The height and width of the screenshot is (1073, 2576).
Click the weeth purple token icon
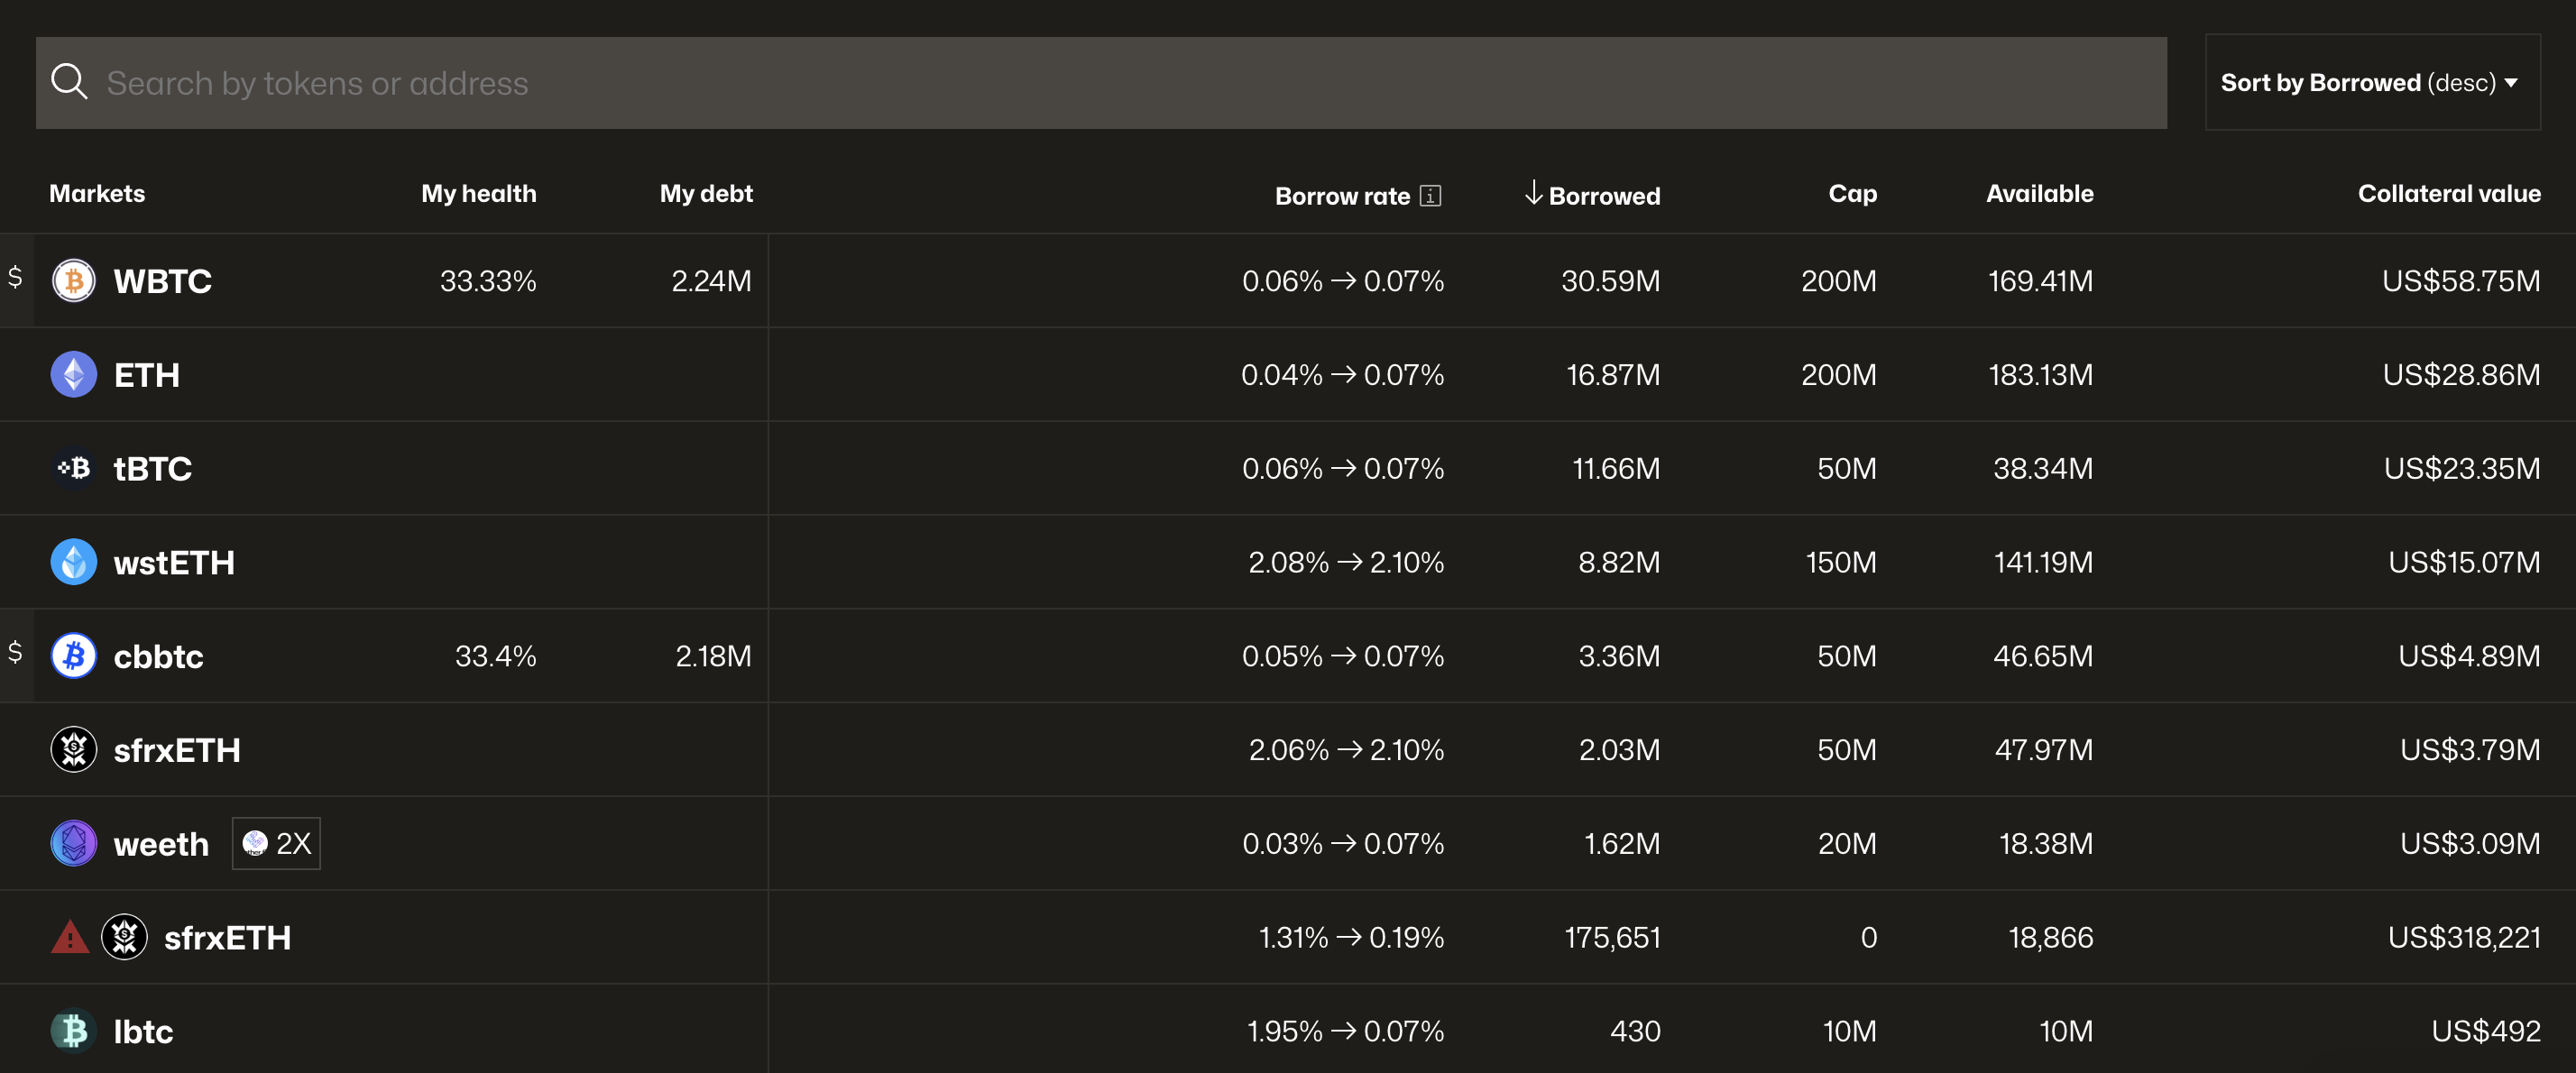[x=73, y=843]
